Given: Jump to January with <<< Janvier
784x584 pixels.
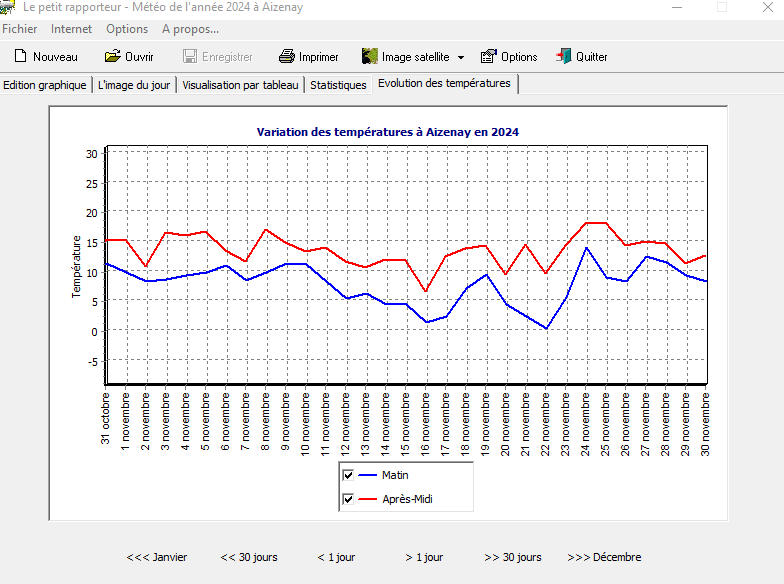Looking at the screenshot, I should (x=156, y=557).
